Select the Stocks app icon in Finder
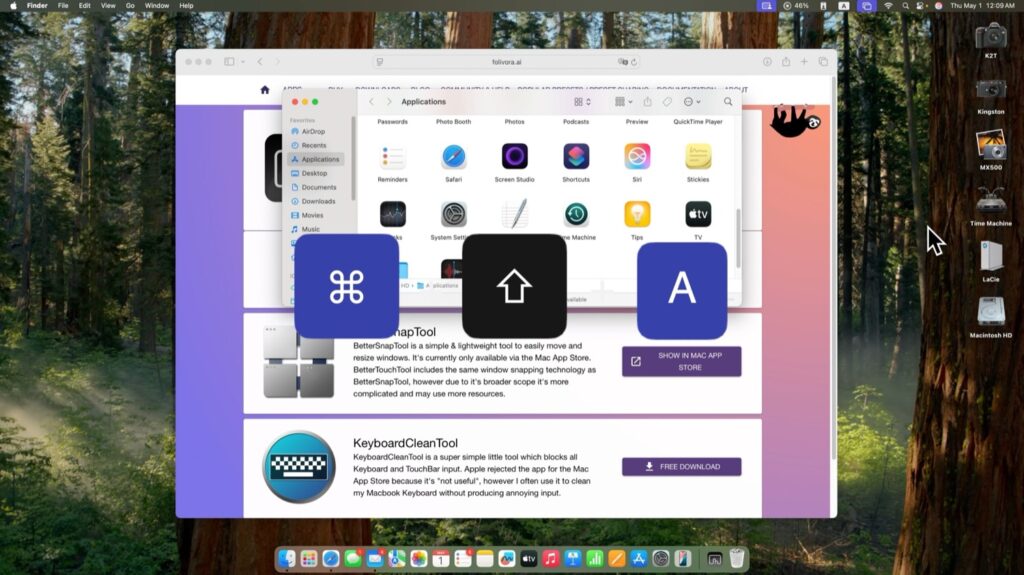 (x=392, y=214)
